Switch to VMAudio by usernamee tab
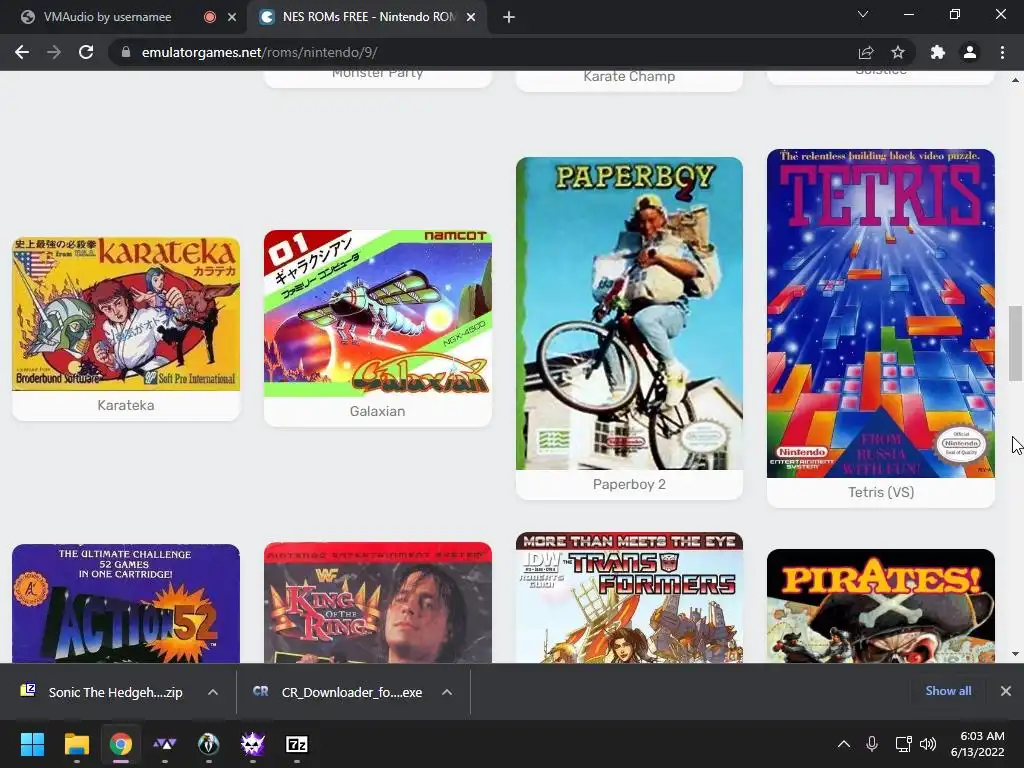Viewport: 1024px width, 768px height. coord(124,17)
